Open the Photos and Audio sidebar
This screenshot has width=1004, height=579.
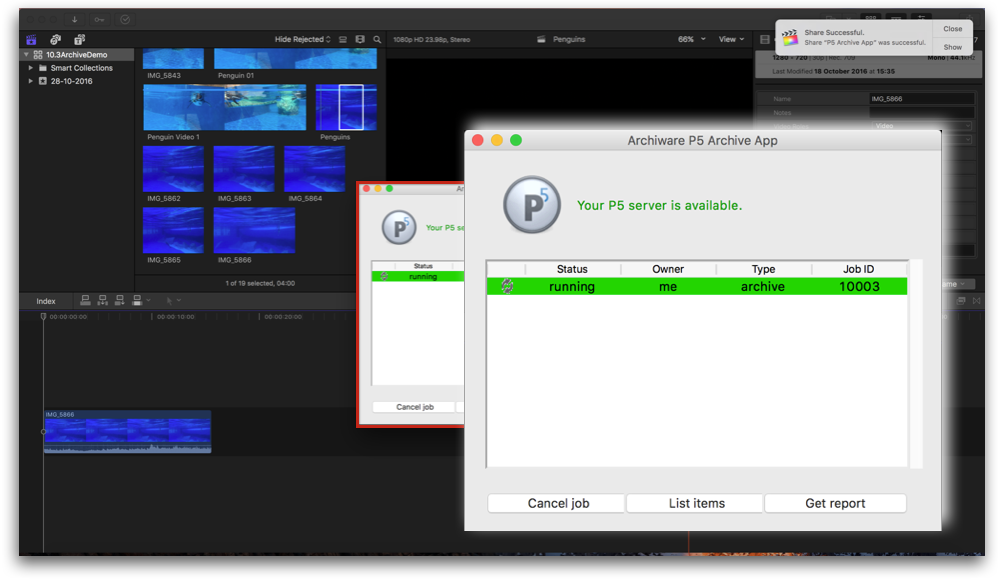(x=56, y=40)
